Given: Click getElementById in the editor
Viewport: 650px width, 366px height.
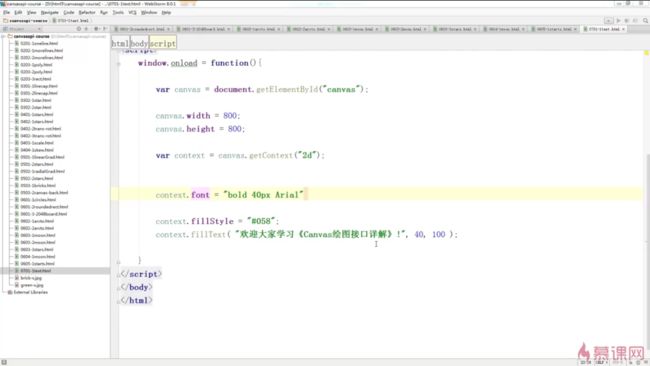Looking at the screenshot, I should [287, 90].
